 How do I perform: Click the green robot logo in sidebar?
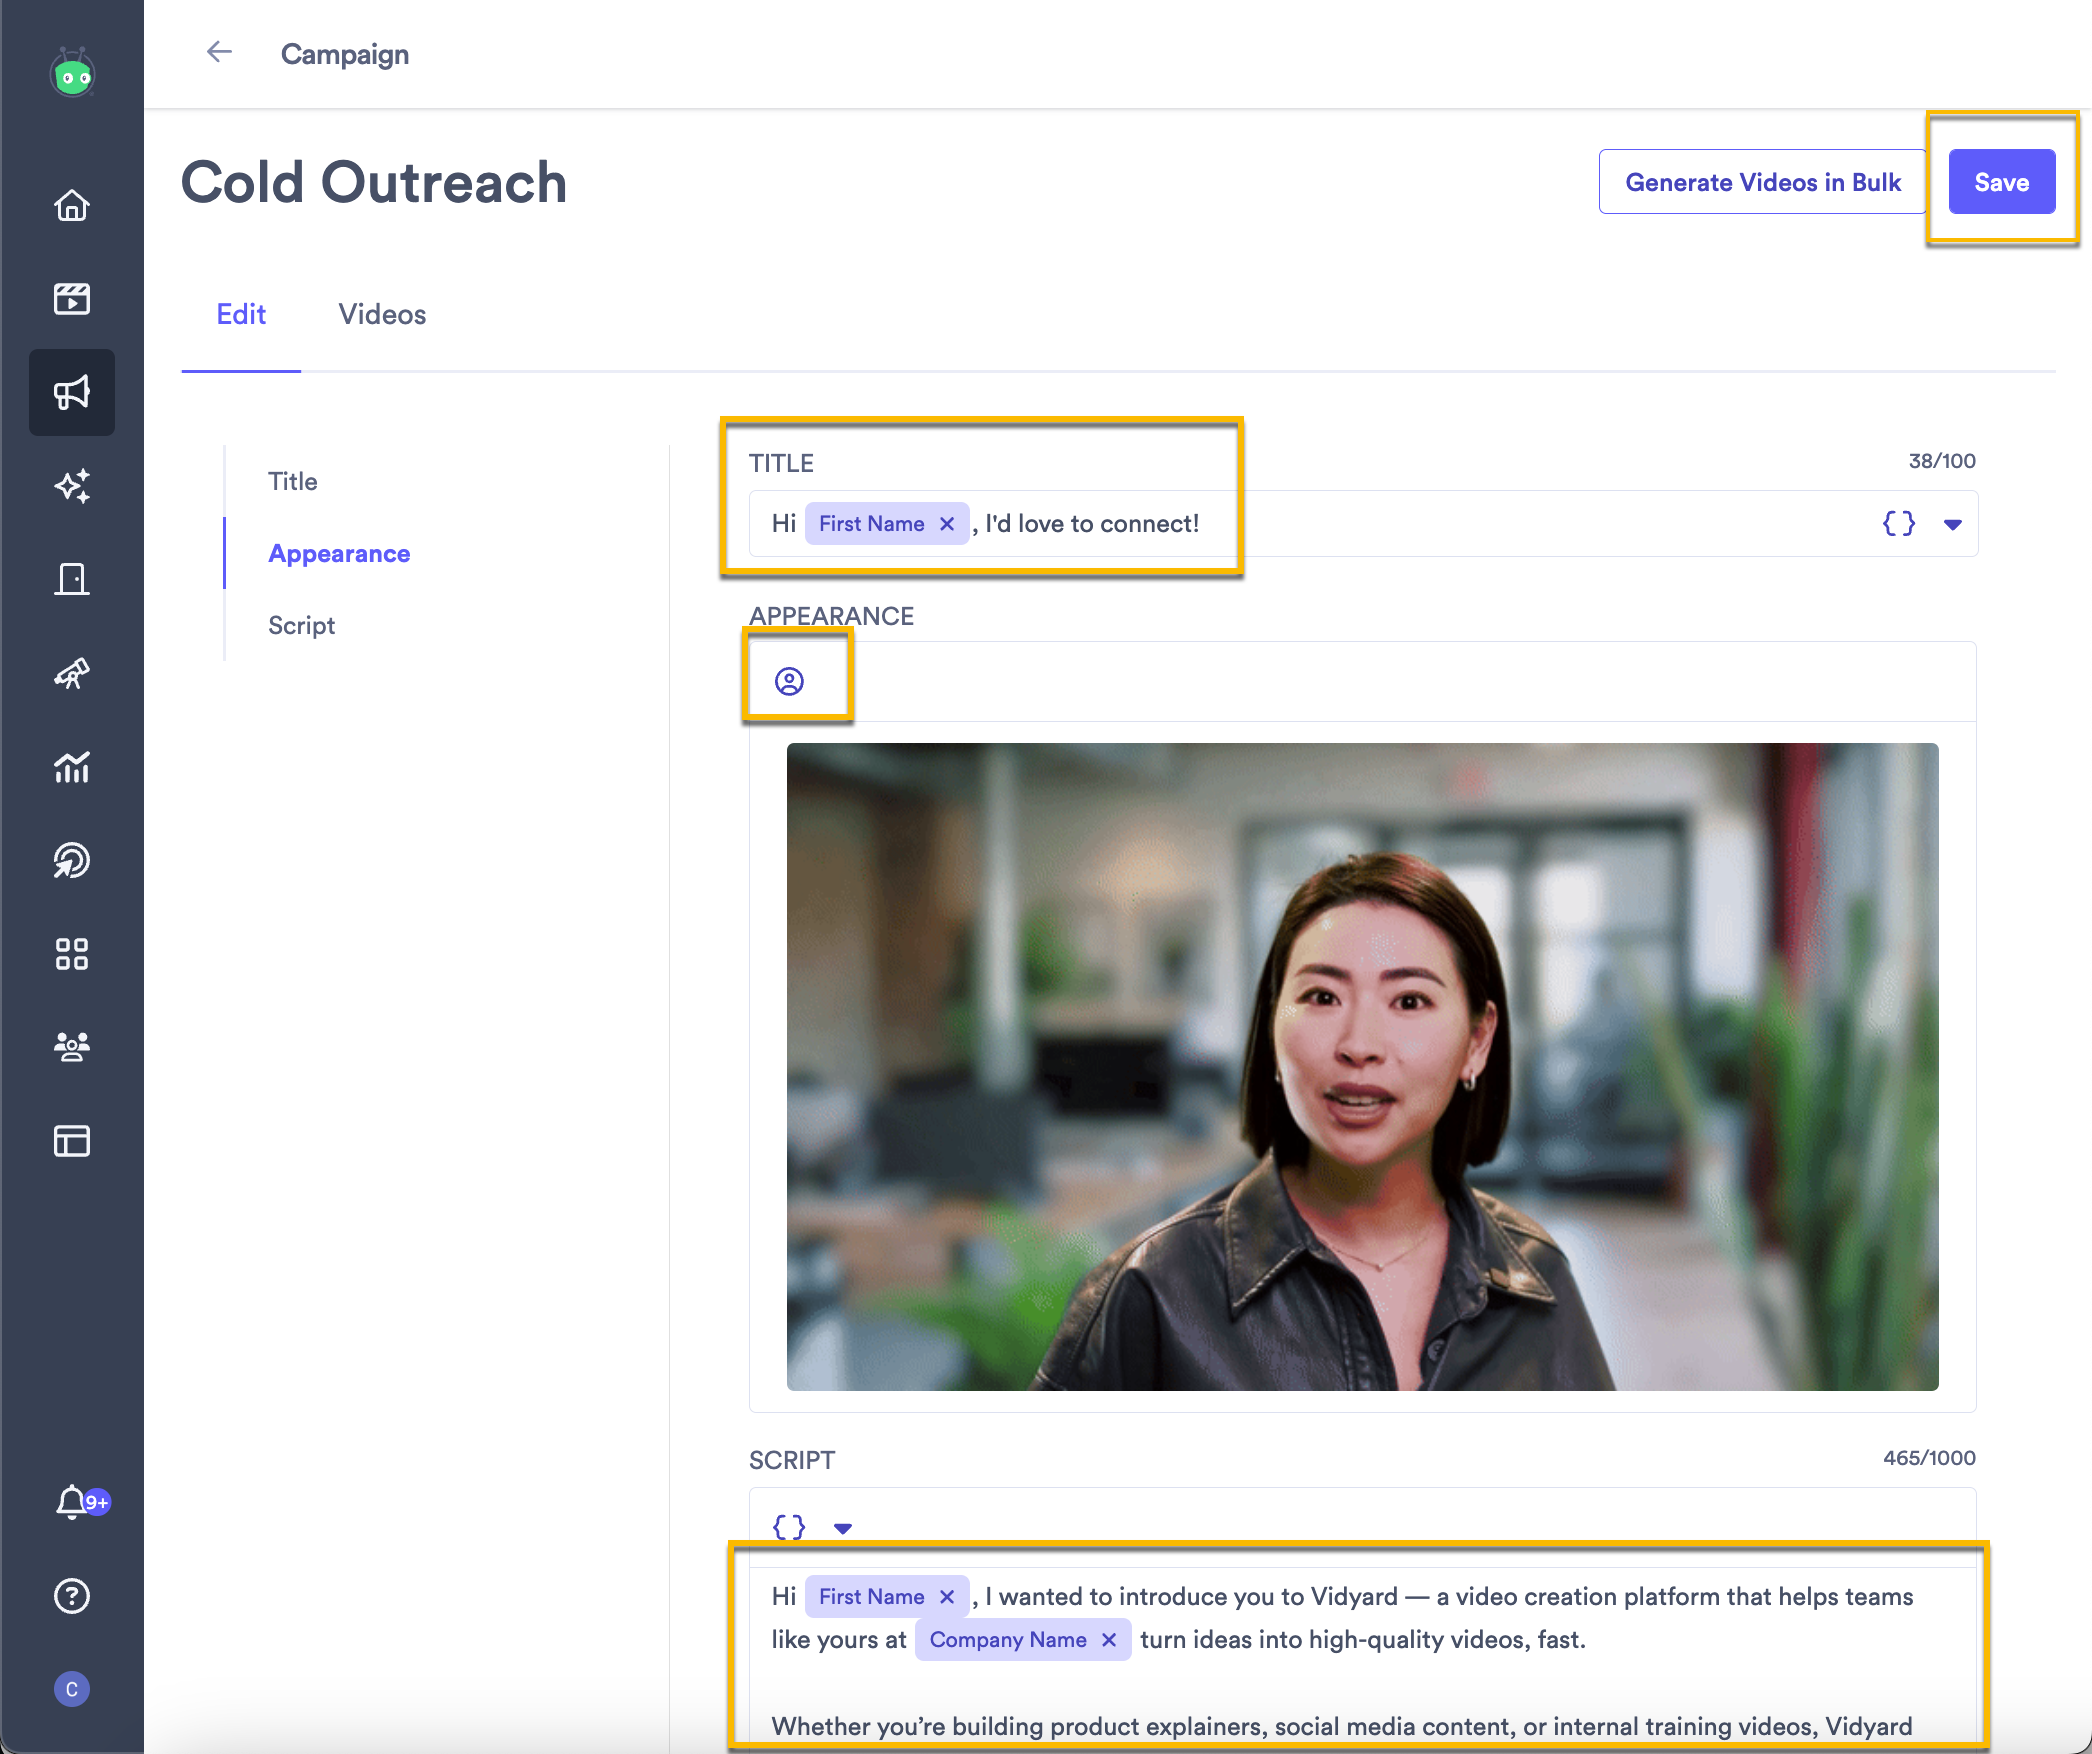[72, 74]
